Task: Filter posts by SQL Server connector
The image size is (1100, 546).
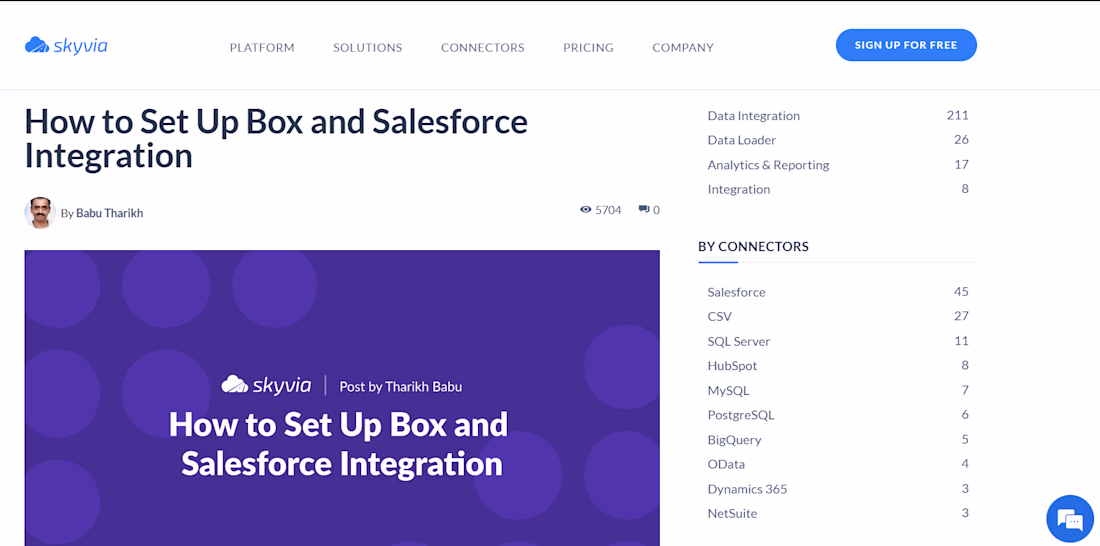Action: click(739, 341)
